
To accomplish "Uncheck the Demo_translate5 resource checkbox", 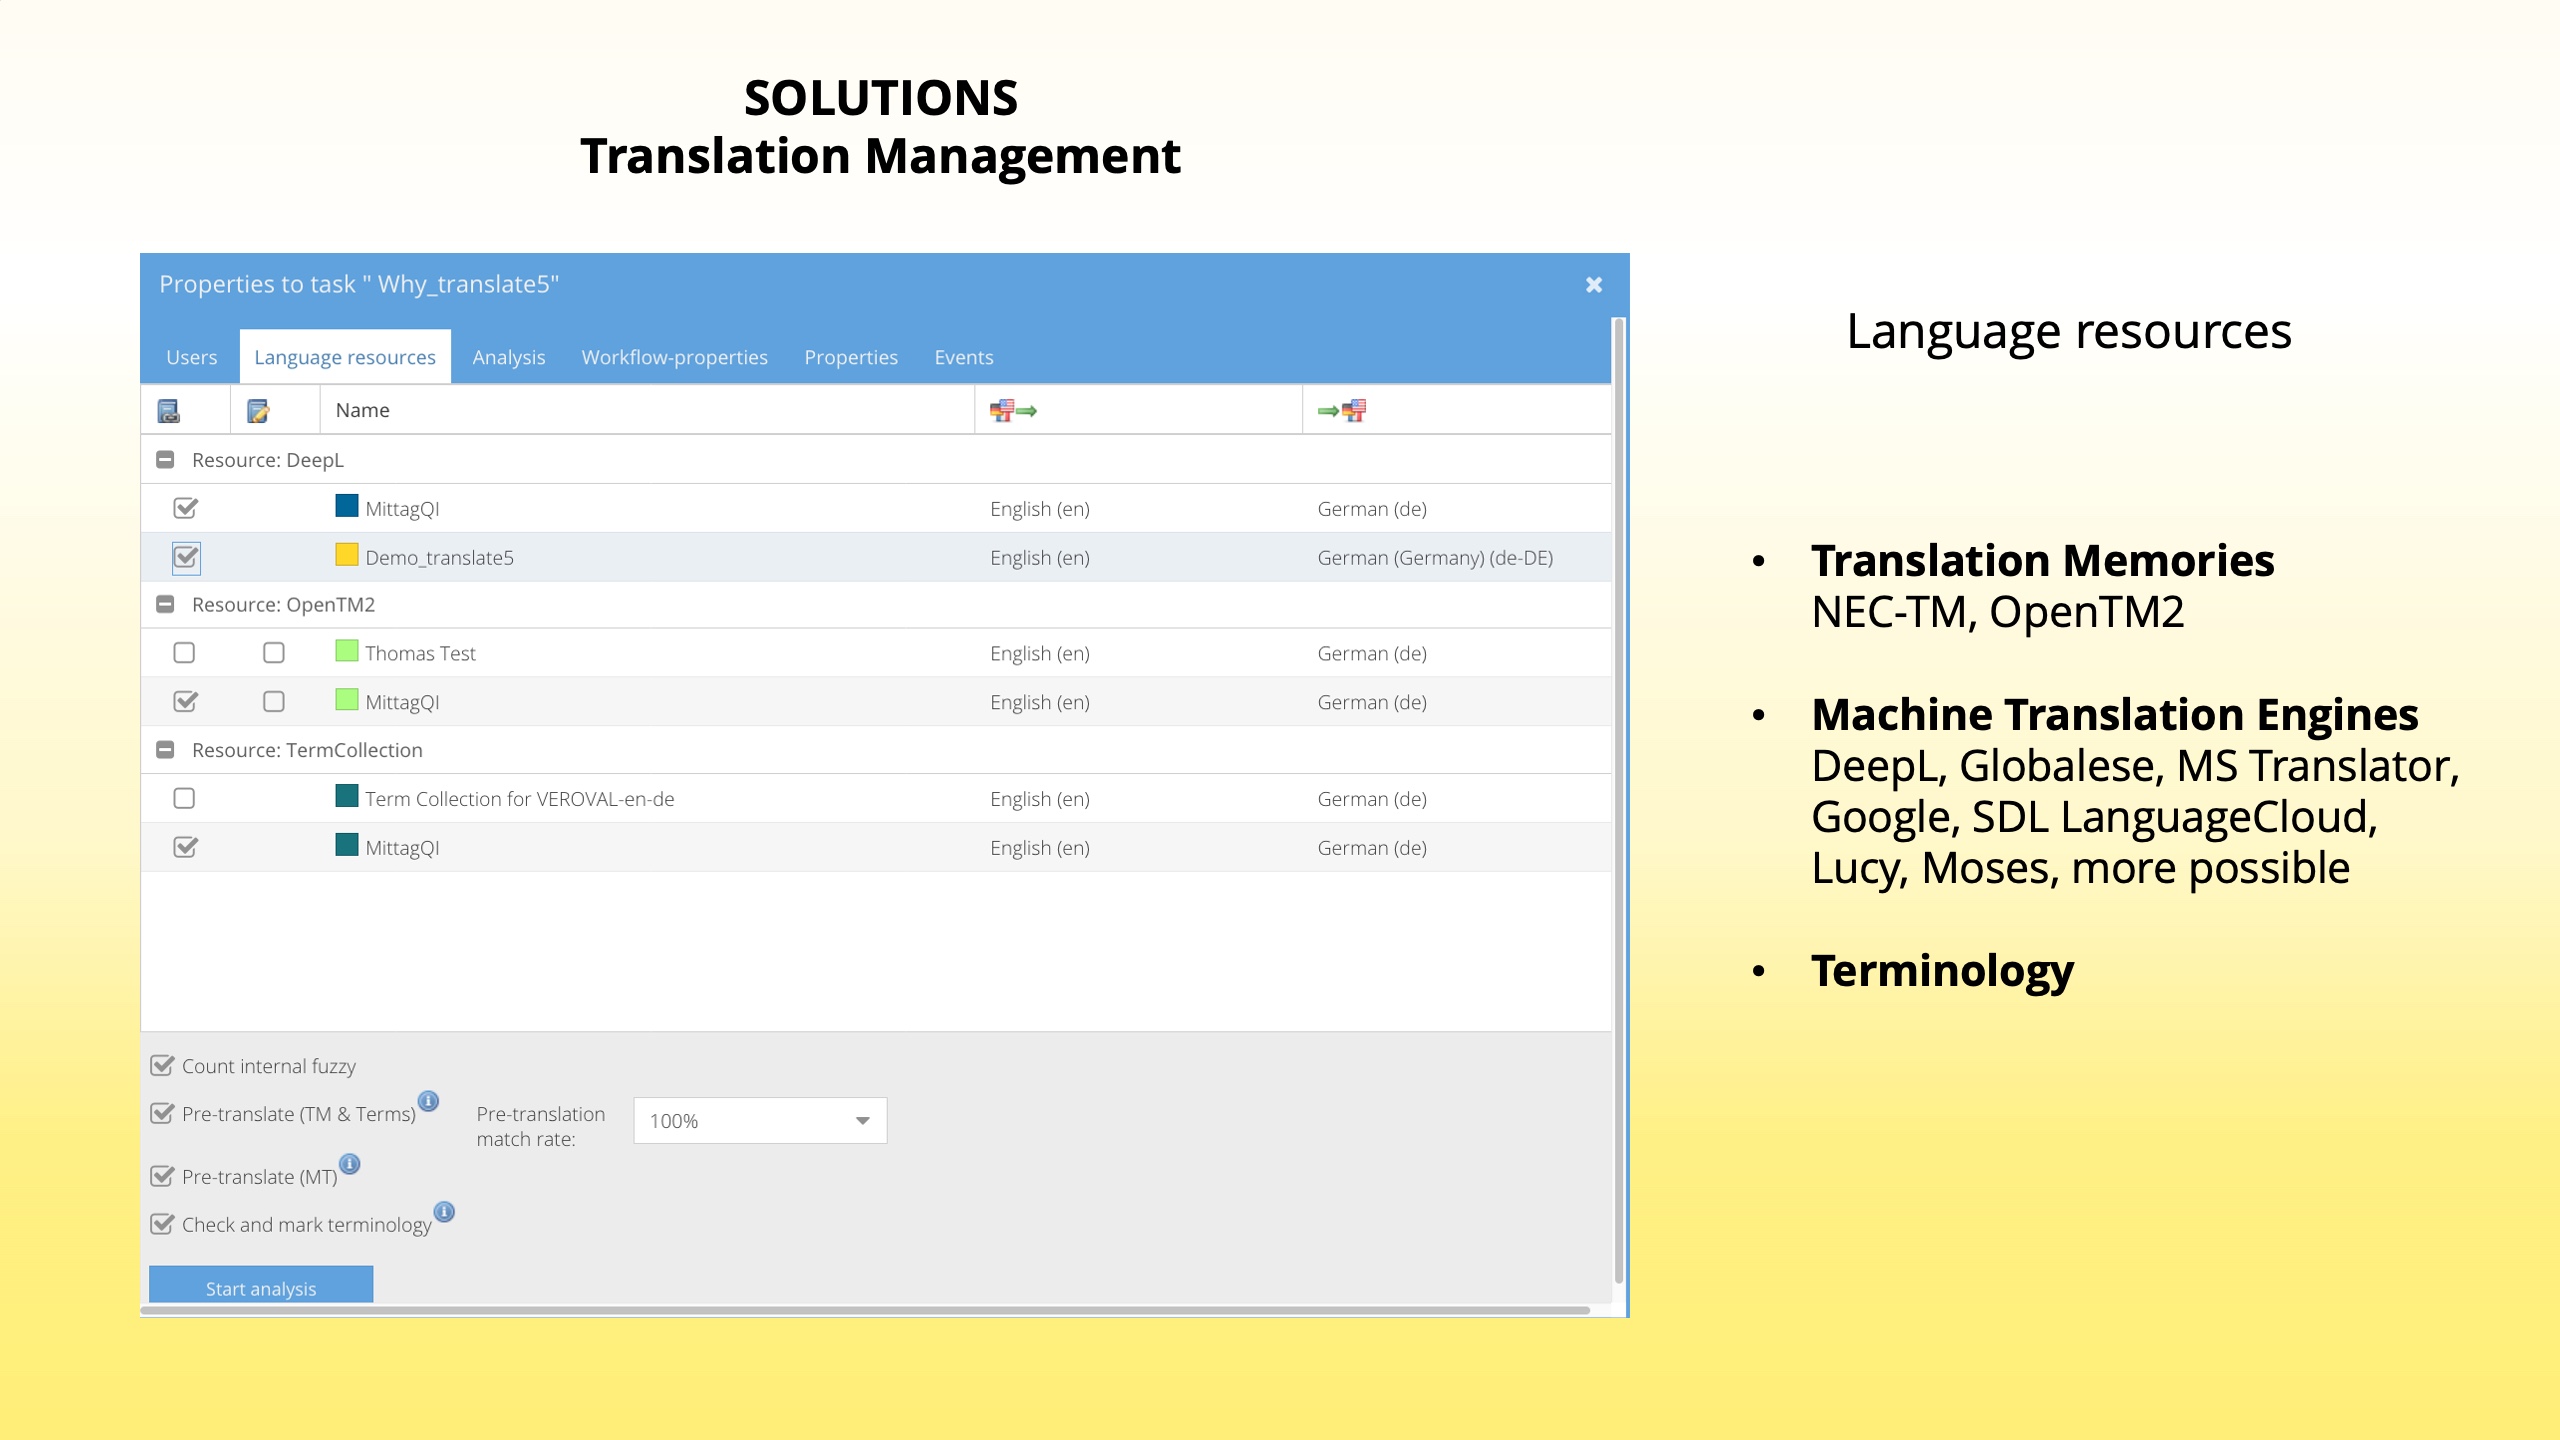I will coord(185,558).
